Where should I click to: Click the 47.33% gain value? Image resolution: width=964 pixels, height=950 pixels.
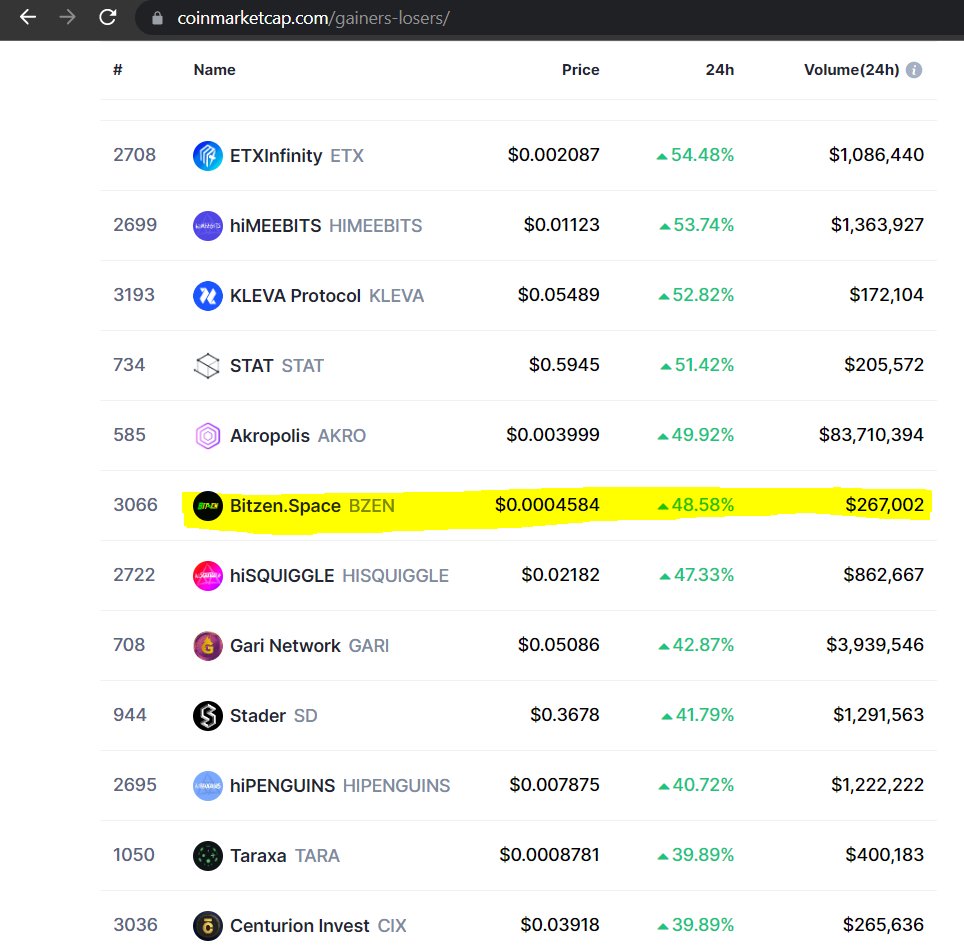[697, 575]
